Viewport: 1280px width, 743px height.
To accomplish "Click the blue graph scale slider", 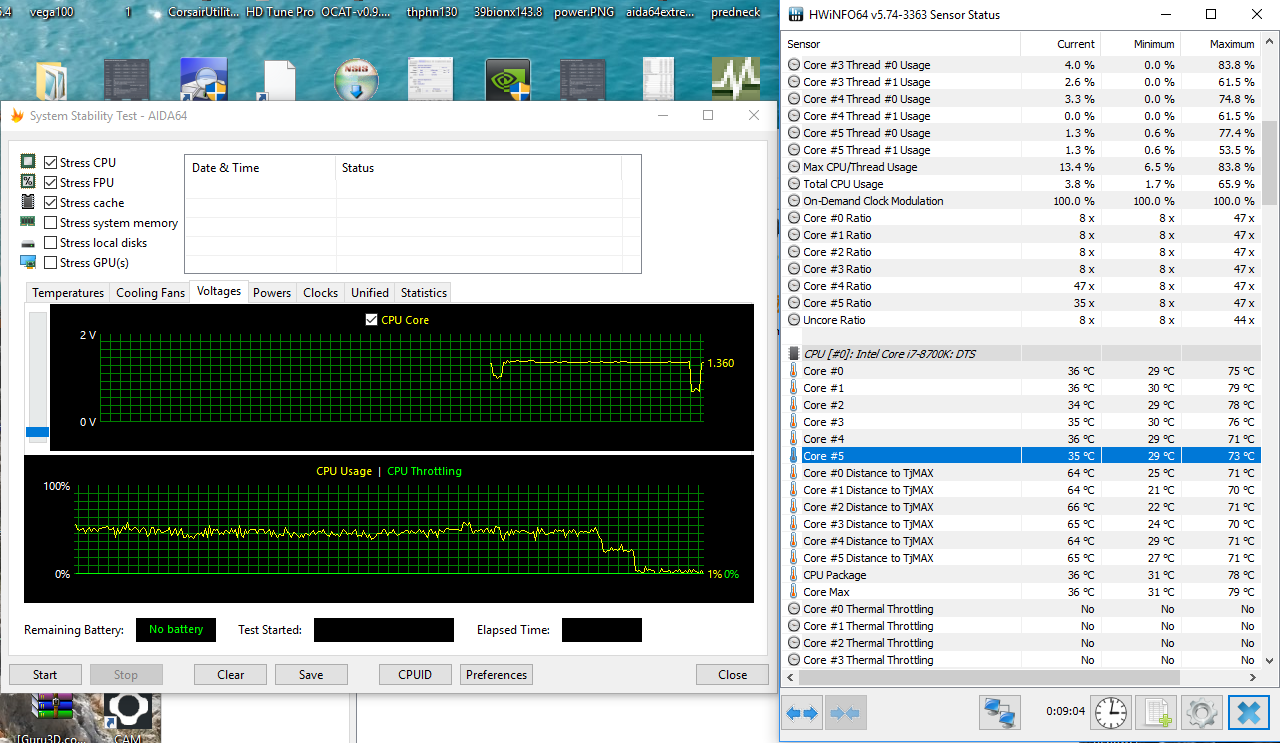I will pos(37,432).
